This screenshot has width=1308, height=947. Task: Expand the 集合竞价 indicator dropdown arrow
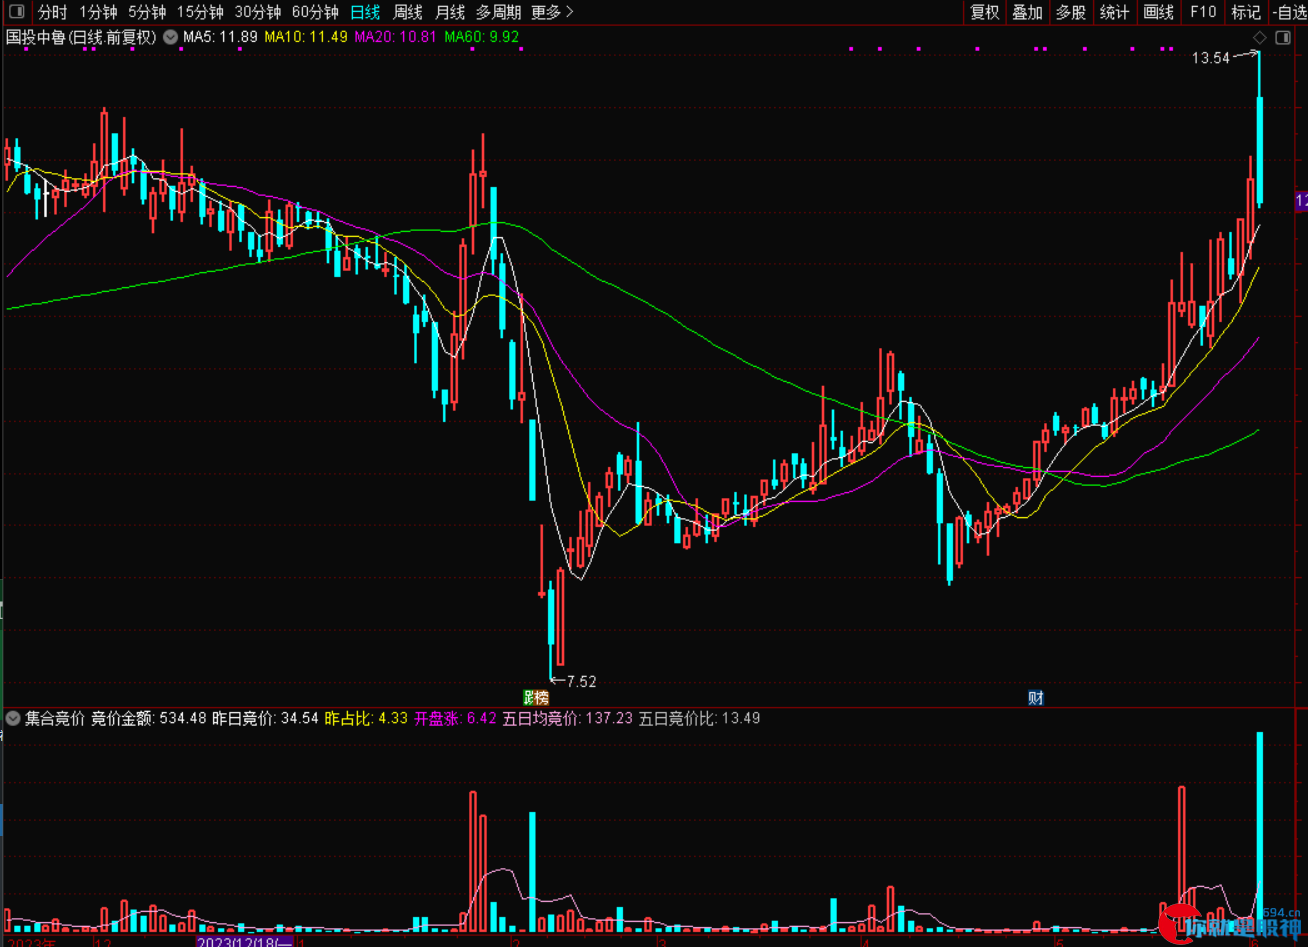(13, 718)
